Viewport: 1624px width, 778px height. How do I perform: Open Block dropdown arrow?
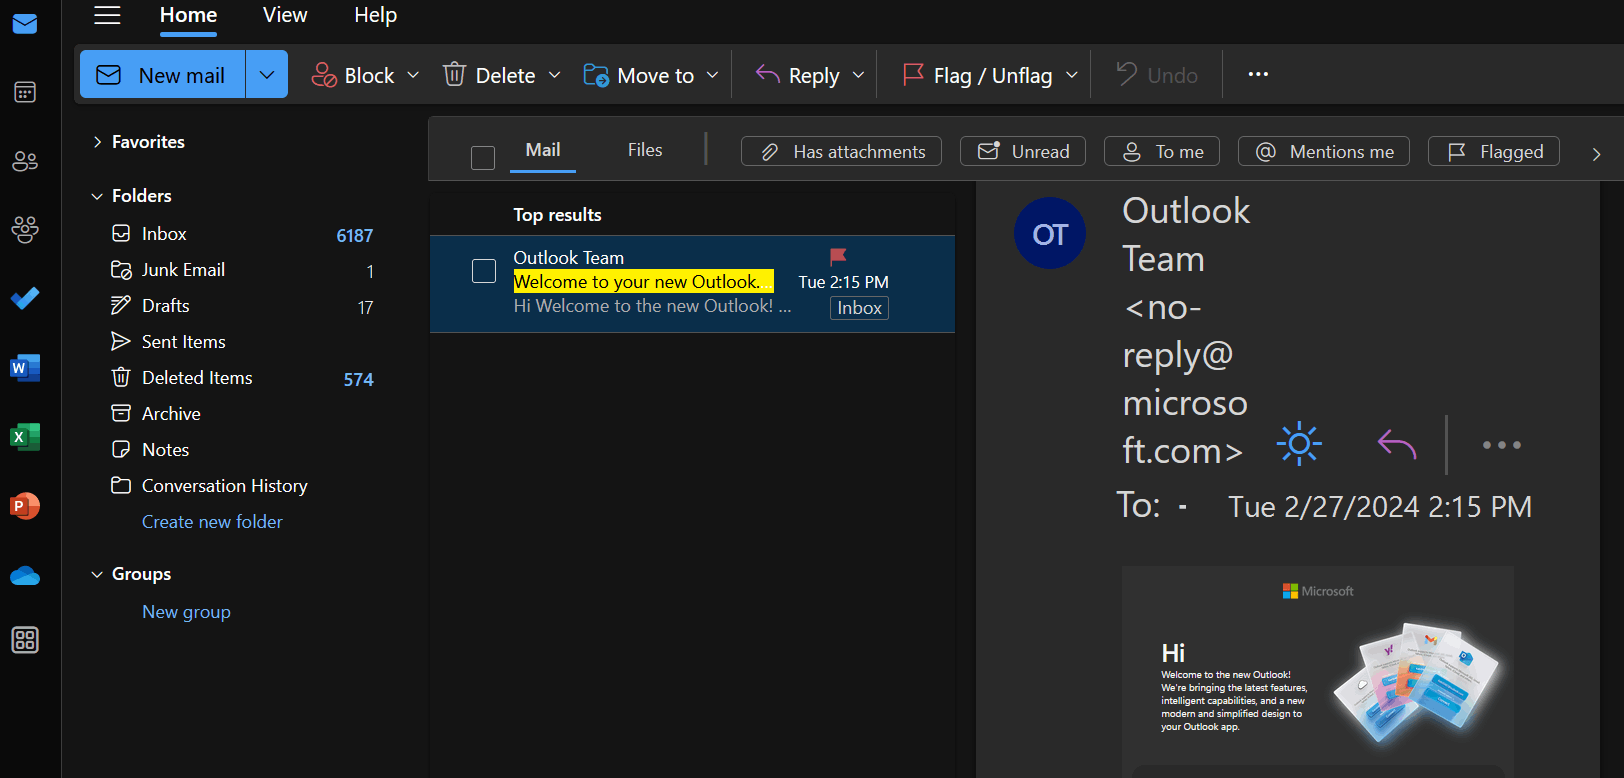413,75
